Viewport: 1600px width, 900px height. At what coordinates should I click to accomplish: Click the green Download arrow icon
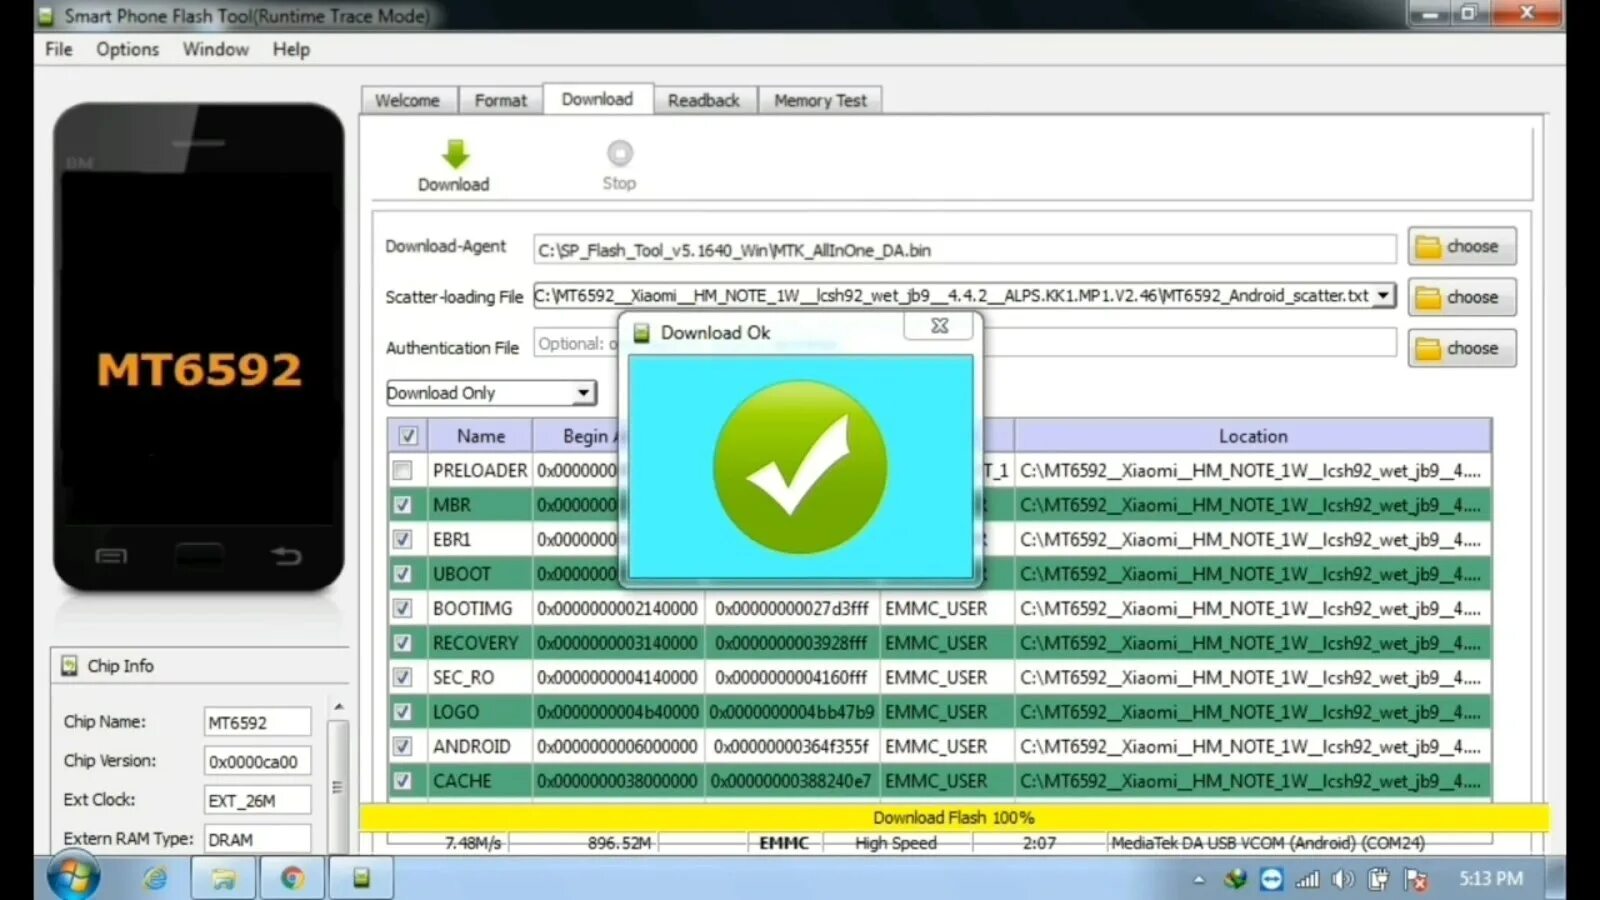(x=455, y=154)
